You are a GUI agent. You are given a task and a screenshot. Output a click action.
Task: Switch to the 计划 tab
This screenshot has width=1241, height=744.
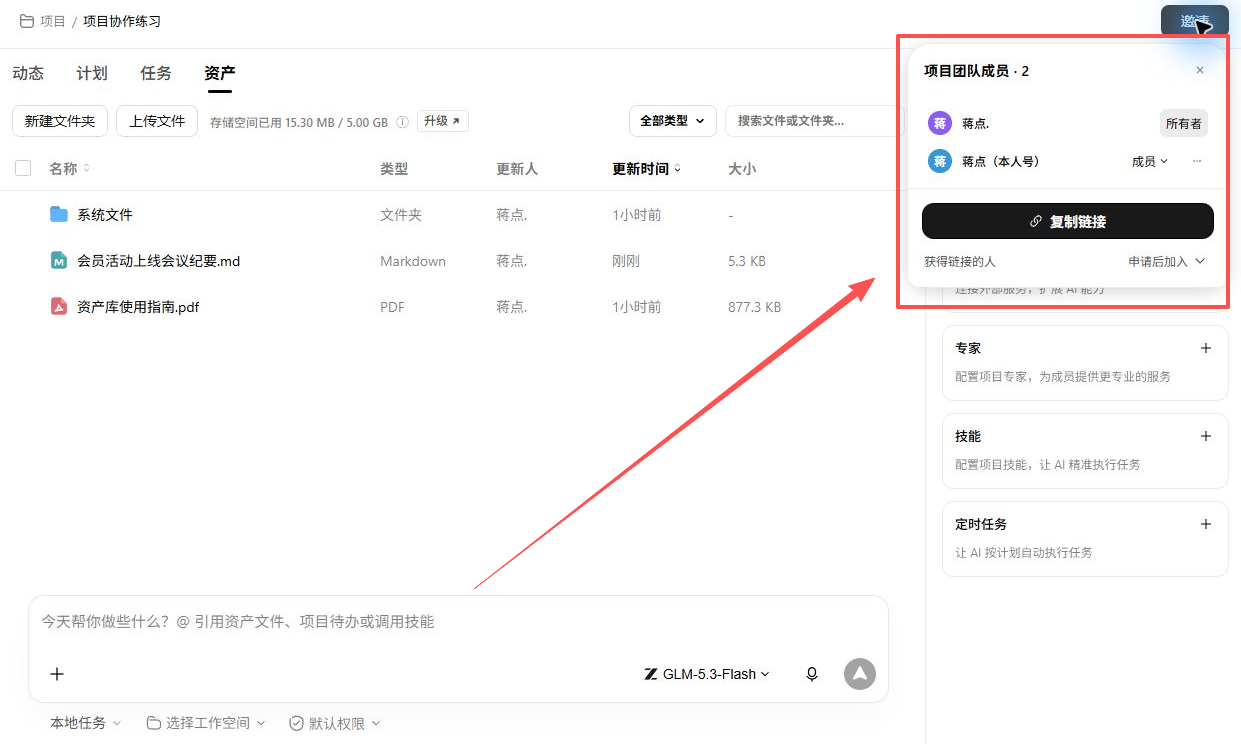[x=92, y=73]
